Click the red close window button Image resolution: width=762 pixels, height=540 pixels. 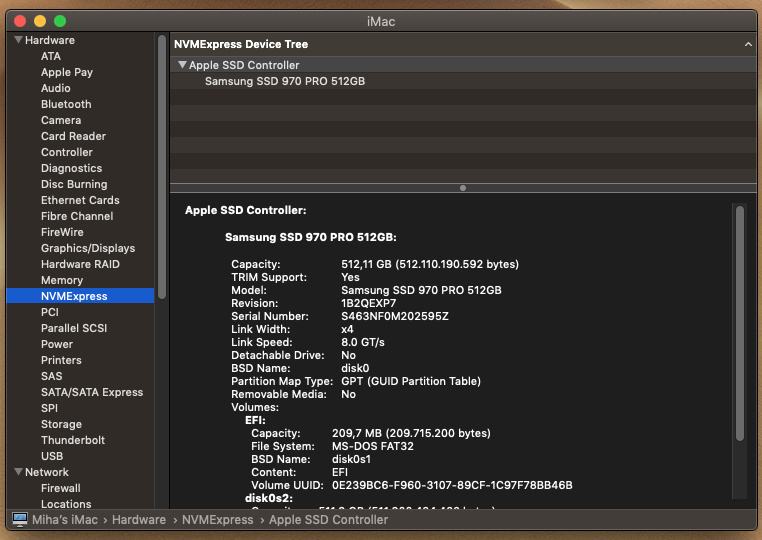coord(20,21)
